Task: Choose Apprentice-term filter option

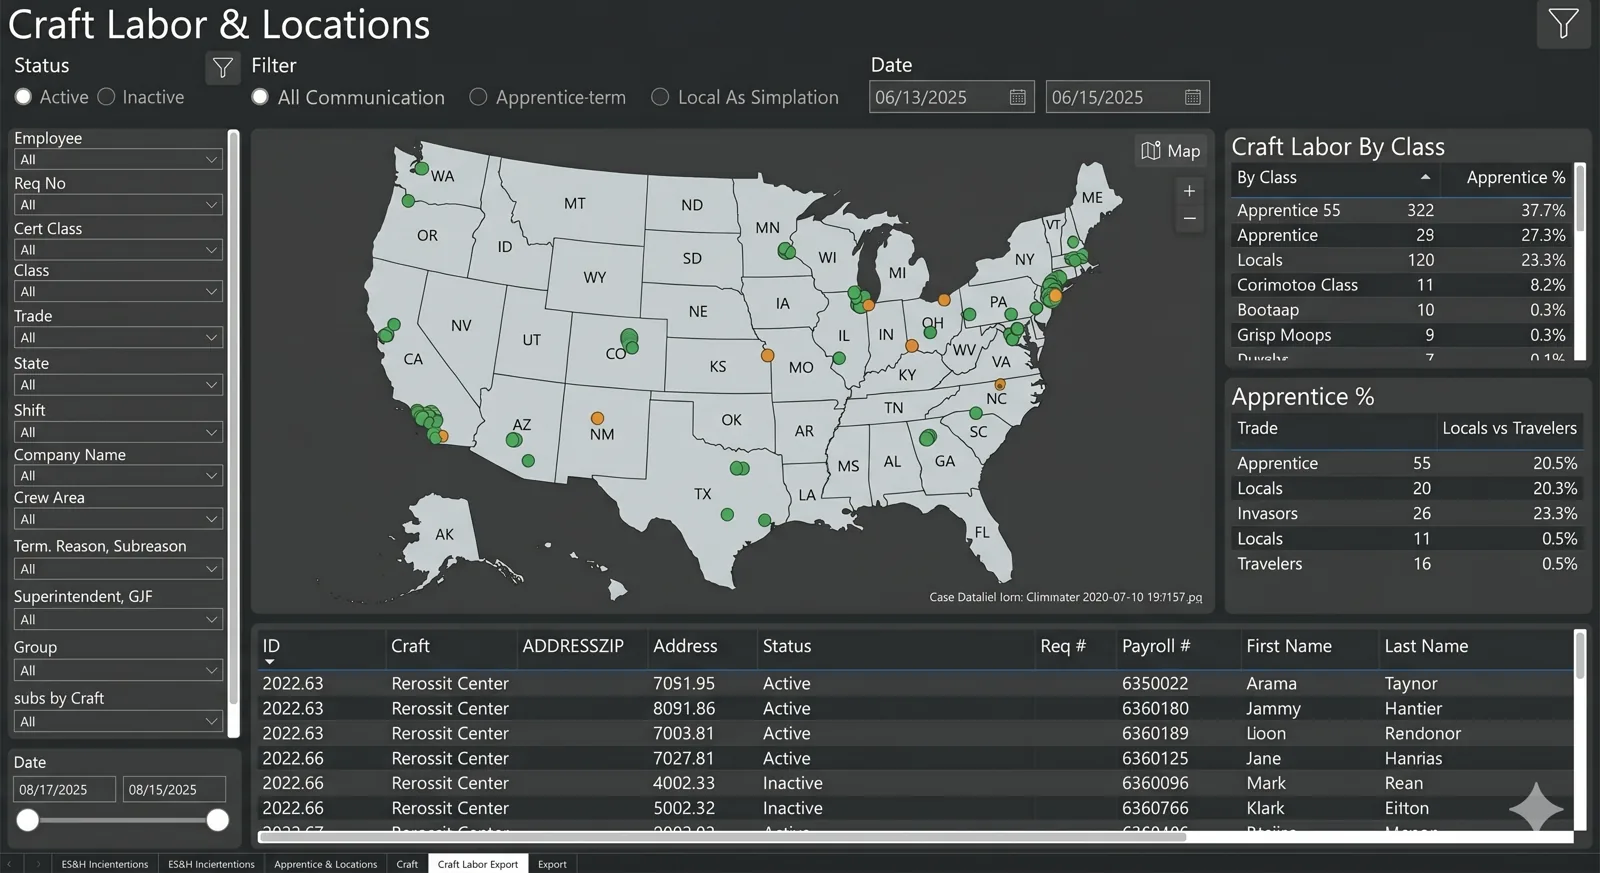Action: [478, 97]
